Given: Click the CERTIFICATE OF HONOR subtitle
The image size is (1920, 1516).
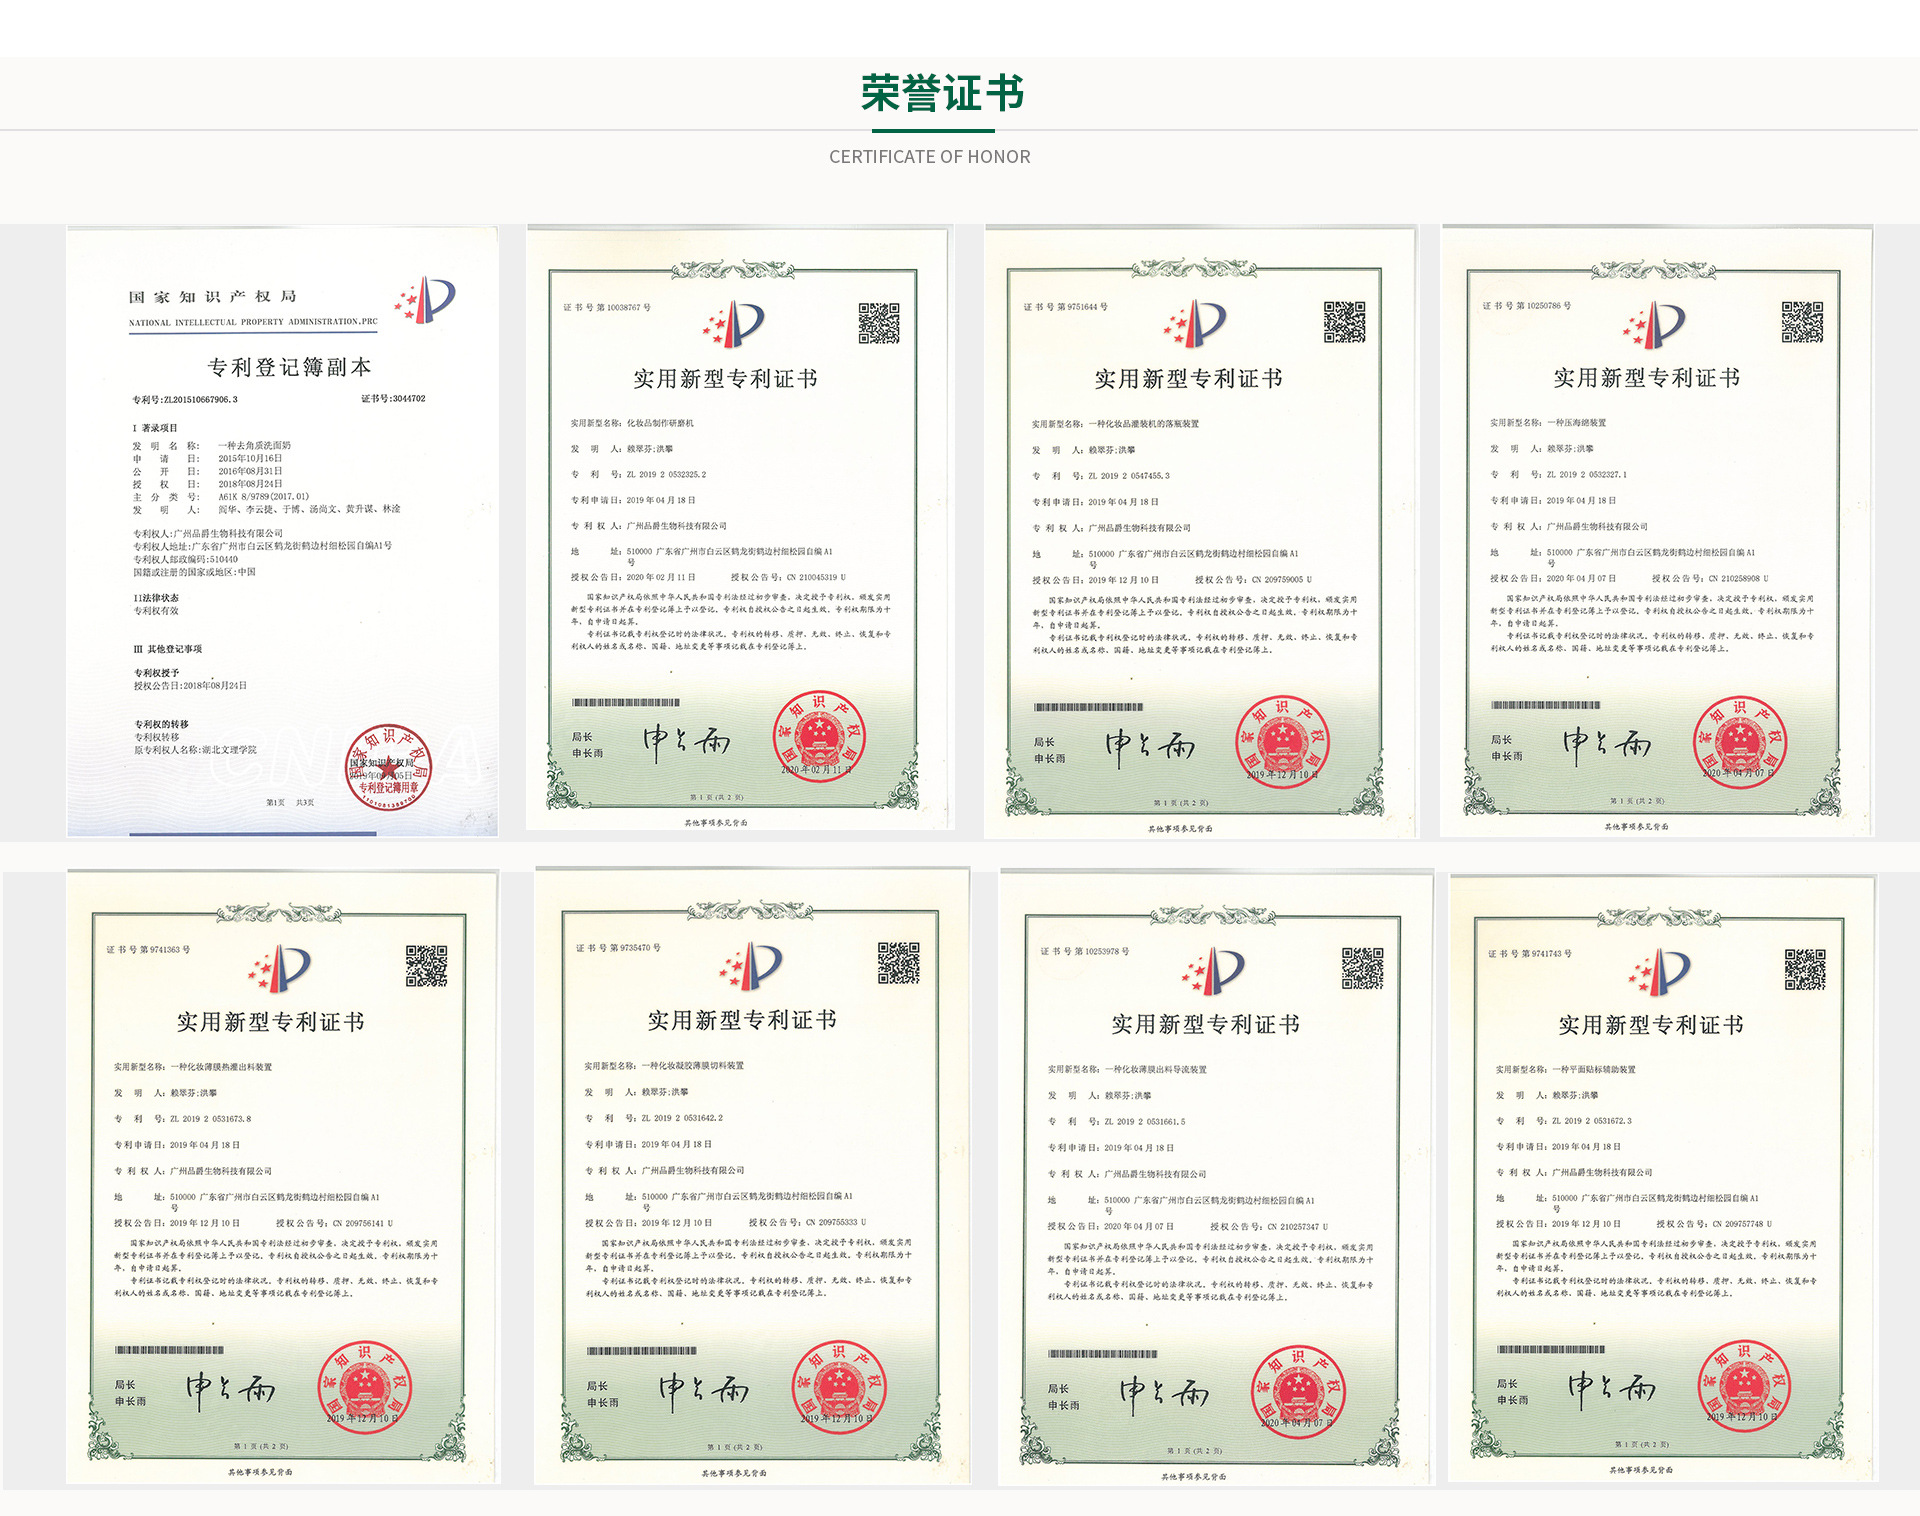Looking at the screenshot, I should [x=929, y=157].
